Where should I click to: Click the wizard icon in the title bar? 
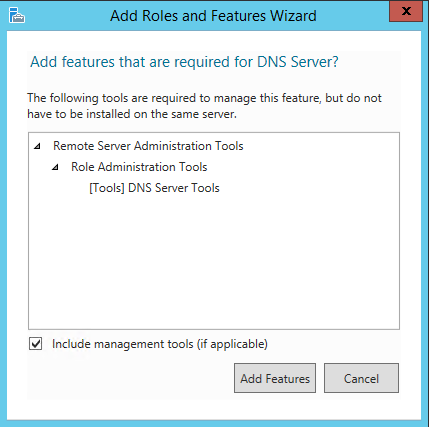pos(16,15)
